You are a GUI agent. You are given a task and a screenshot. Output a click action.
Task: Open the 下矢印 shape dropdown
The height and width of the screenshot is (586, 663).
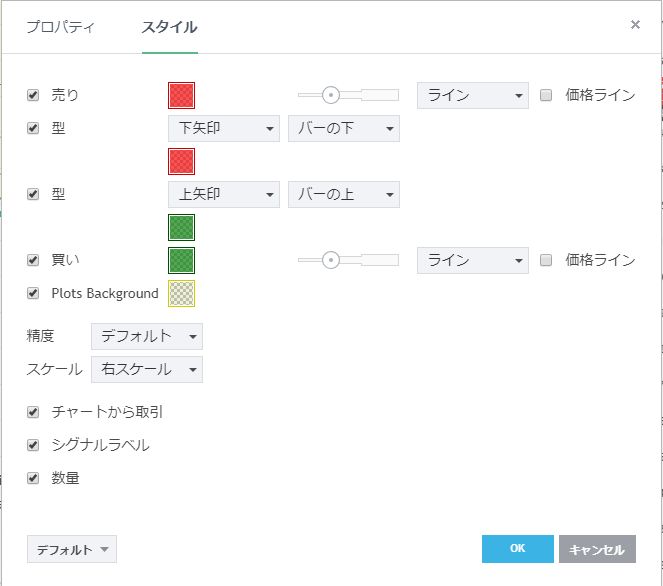click(224, 128)
